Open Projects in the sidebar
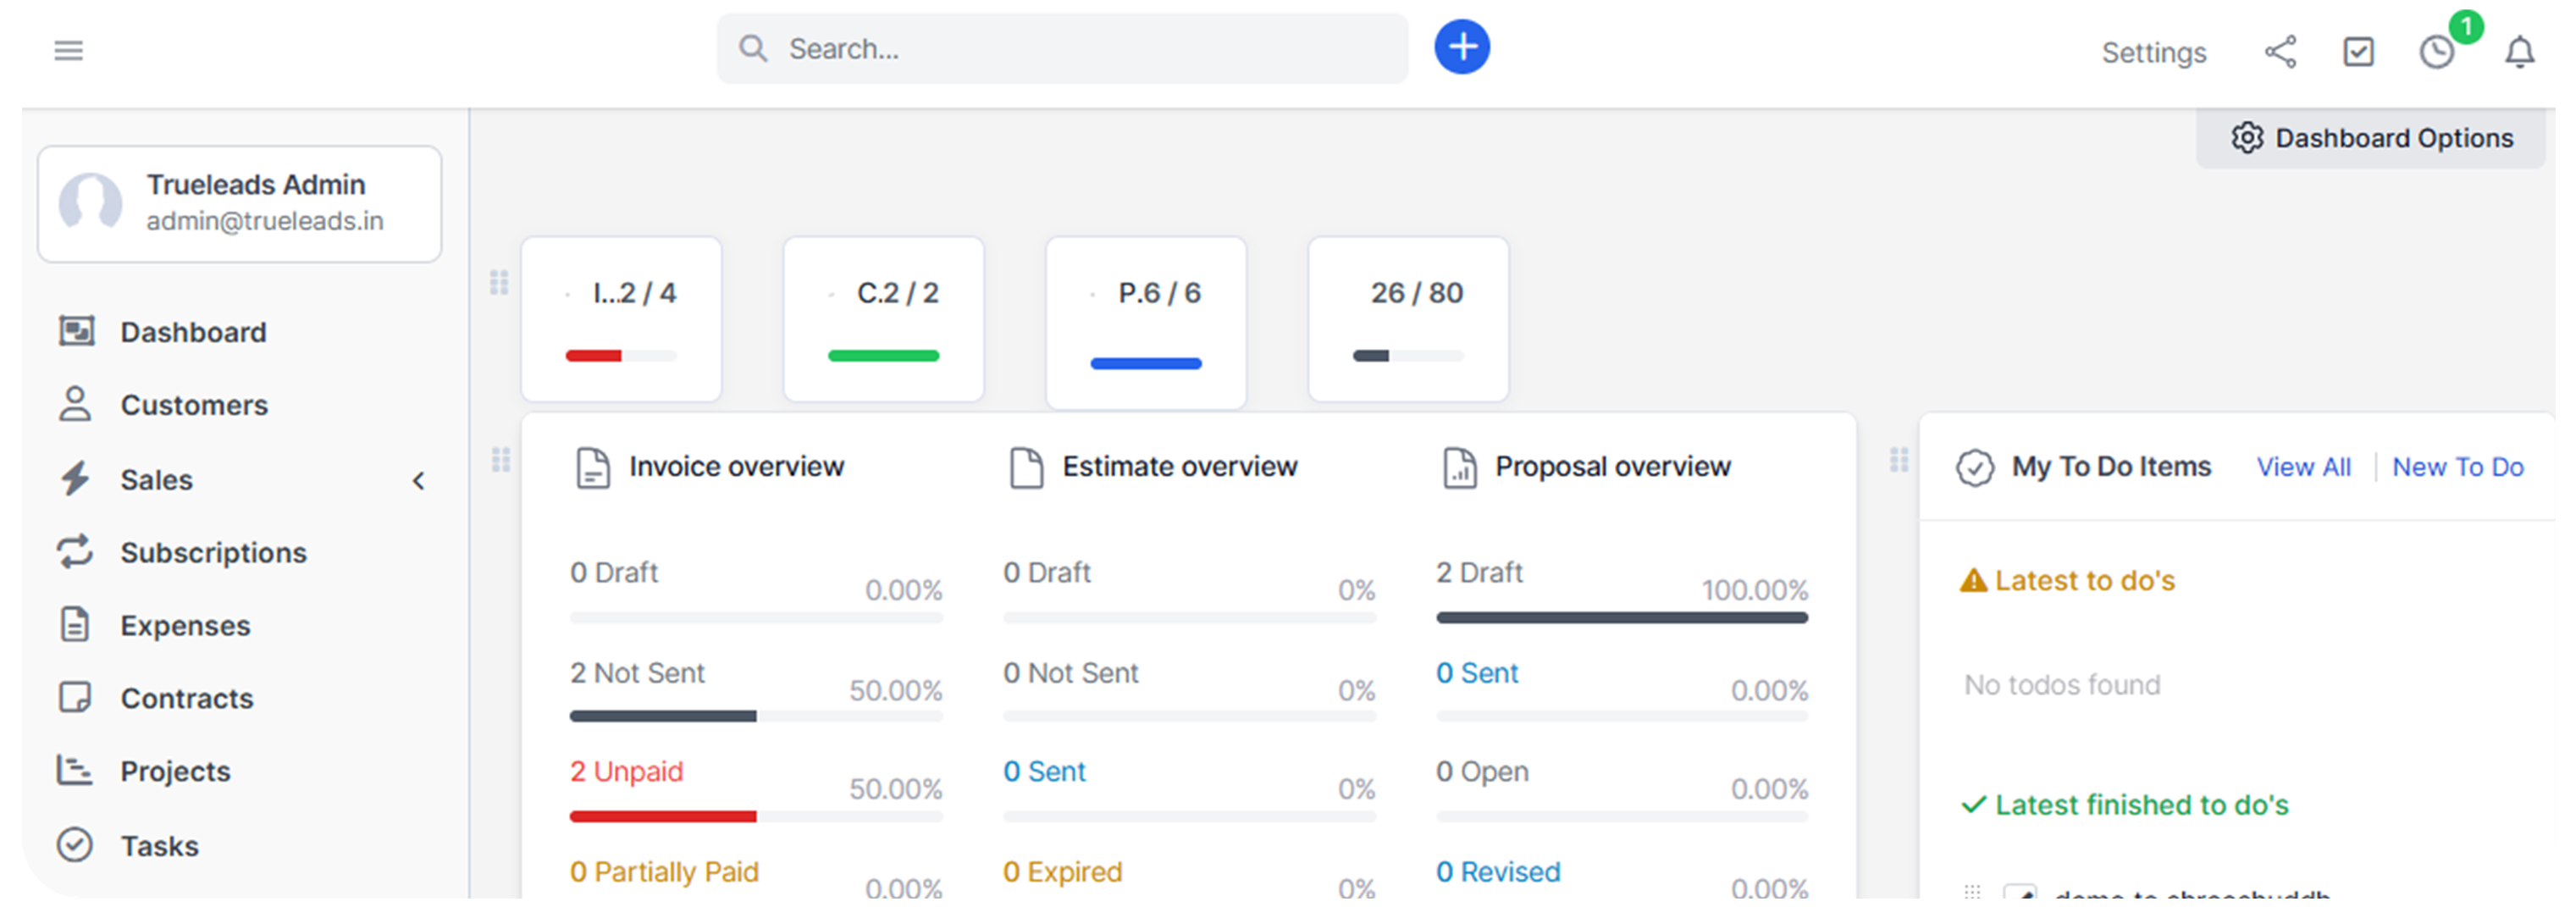 [175, 772]
